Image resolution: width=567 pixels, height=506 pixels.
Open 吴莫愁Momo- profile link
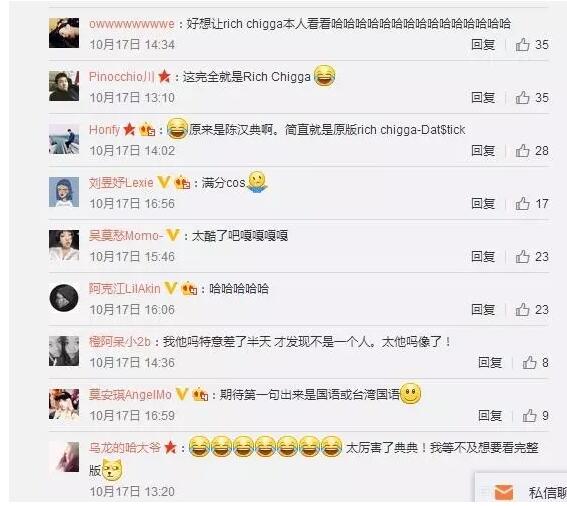pos(124,236)
